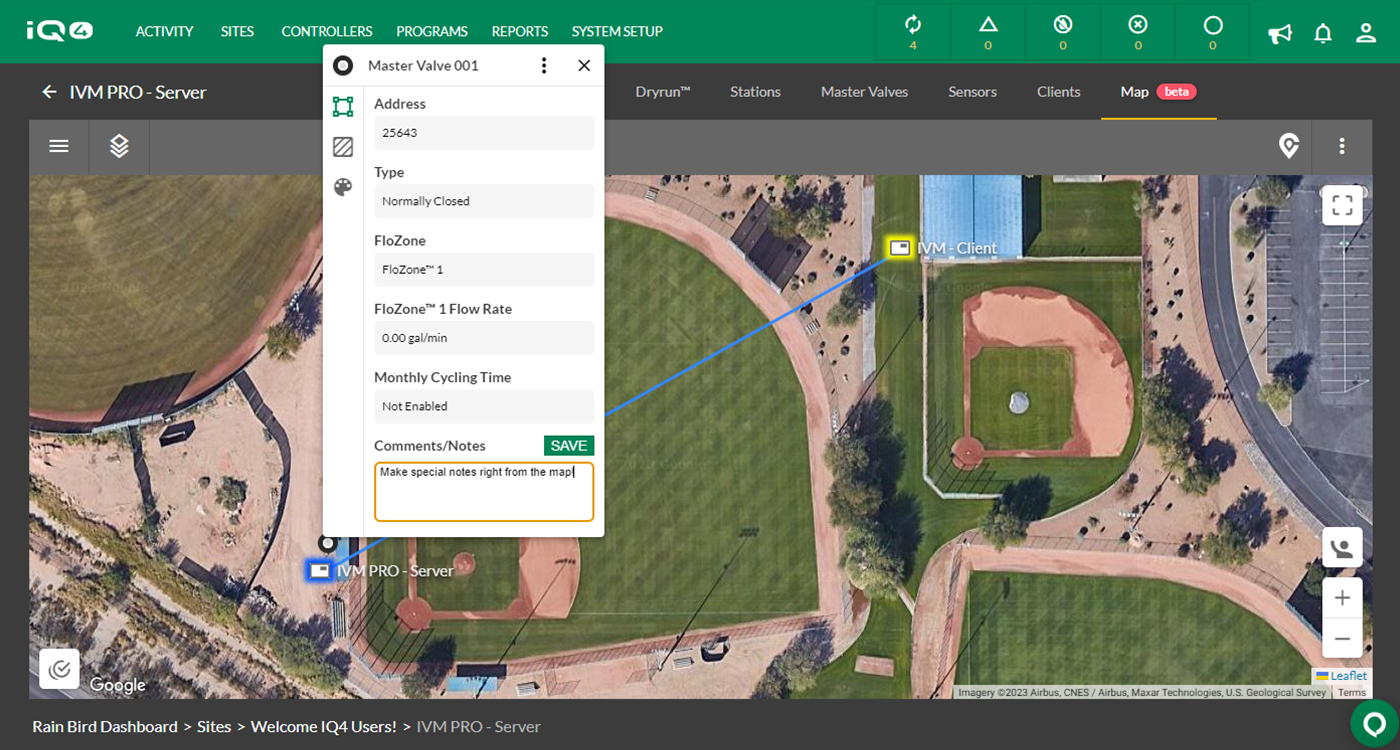Switch to the Sensors tab
This screenshot has width=1400, height=750.
point(972,91)
